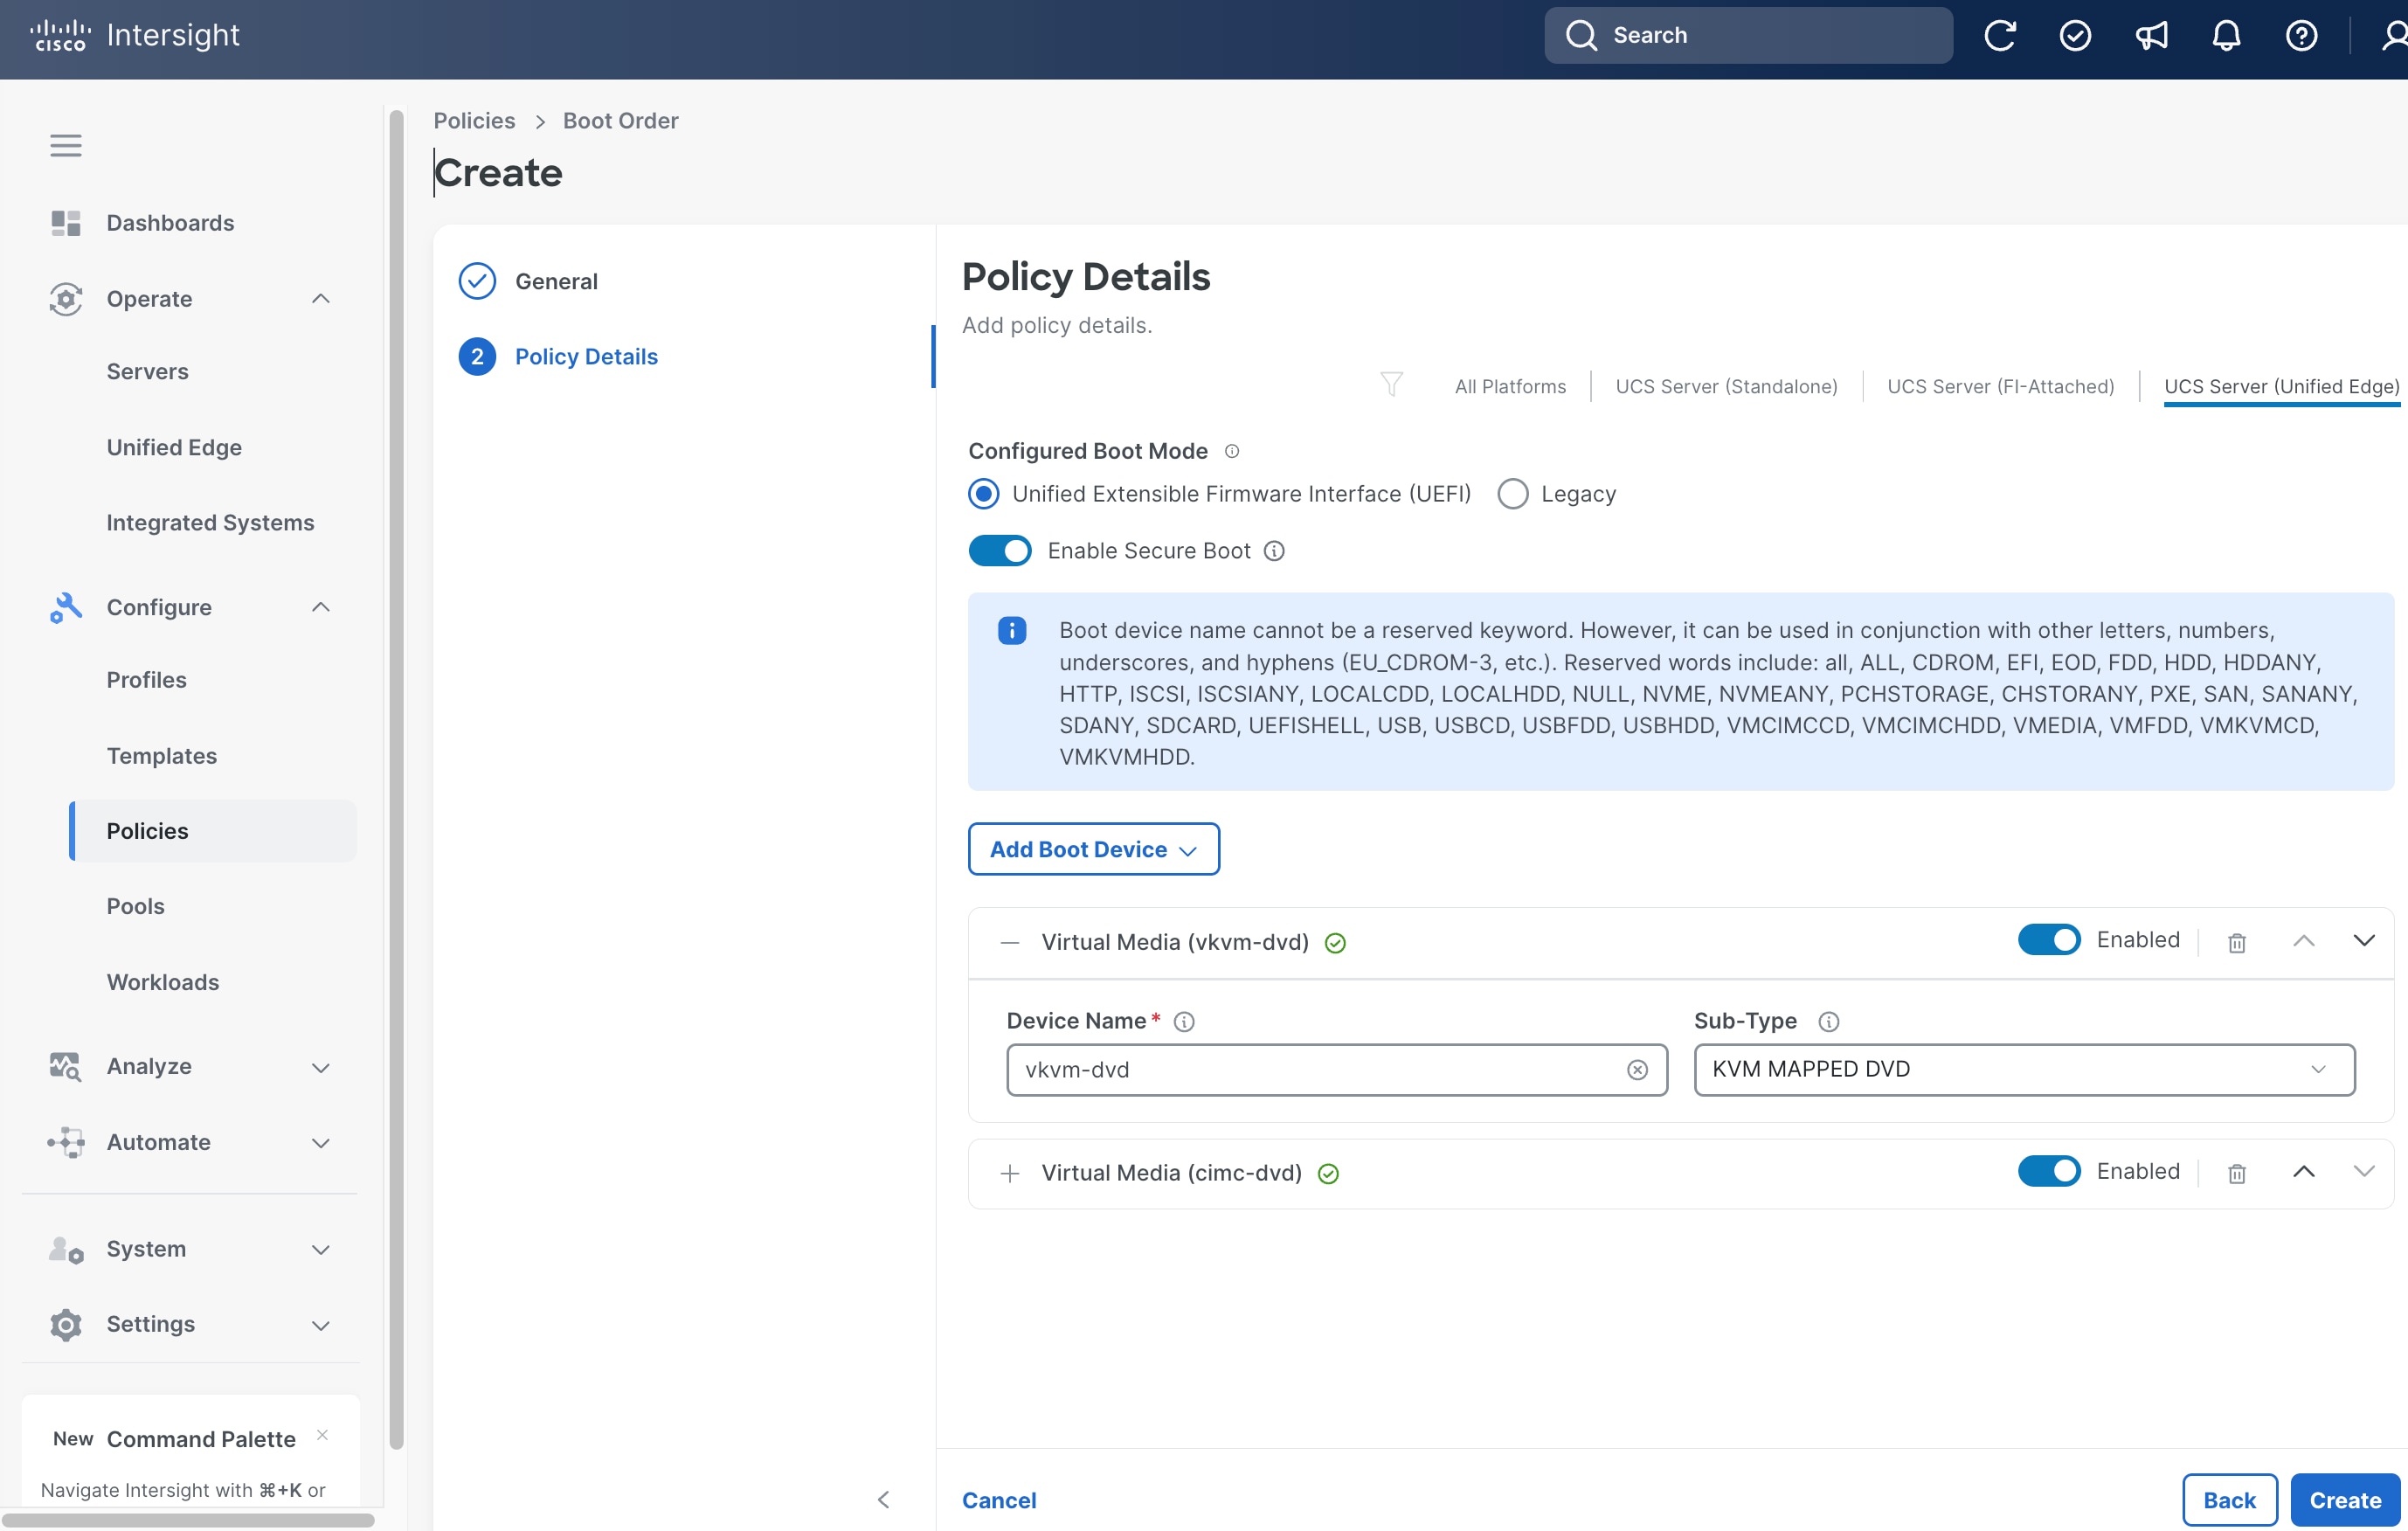Collapse the wizard steps panel arrow

coord(883,1499)
